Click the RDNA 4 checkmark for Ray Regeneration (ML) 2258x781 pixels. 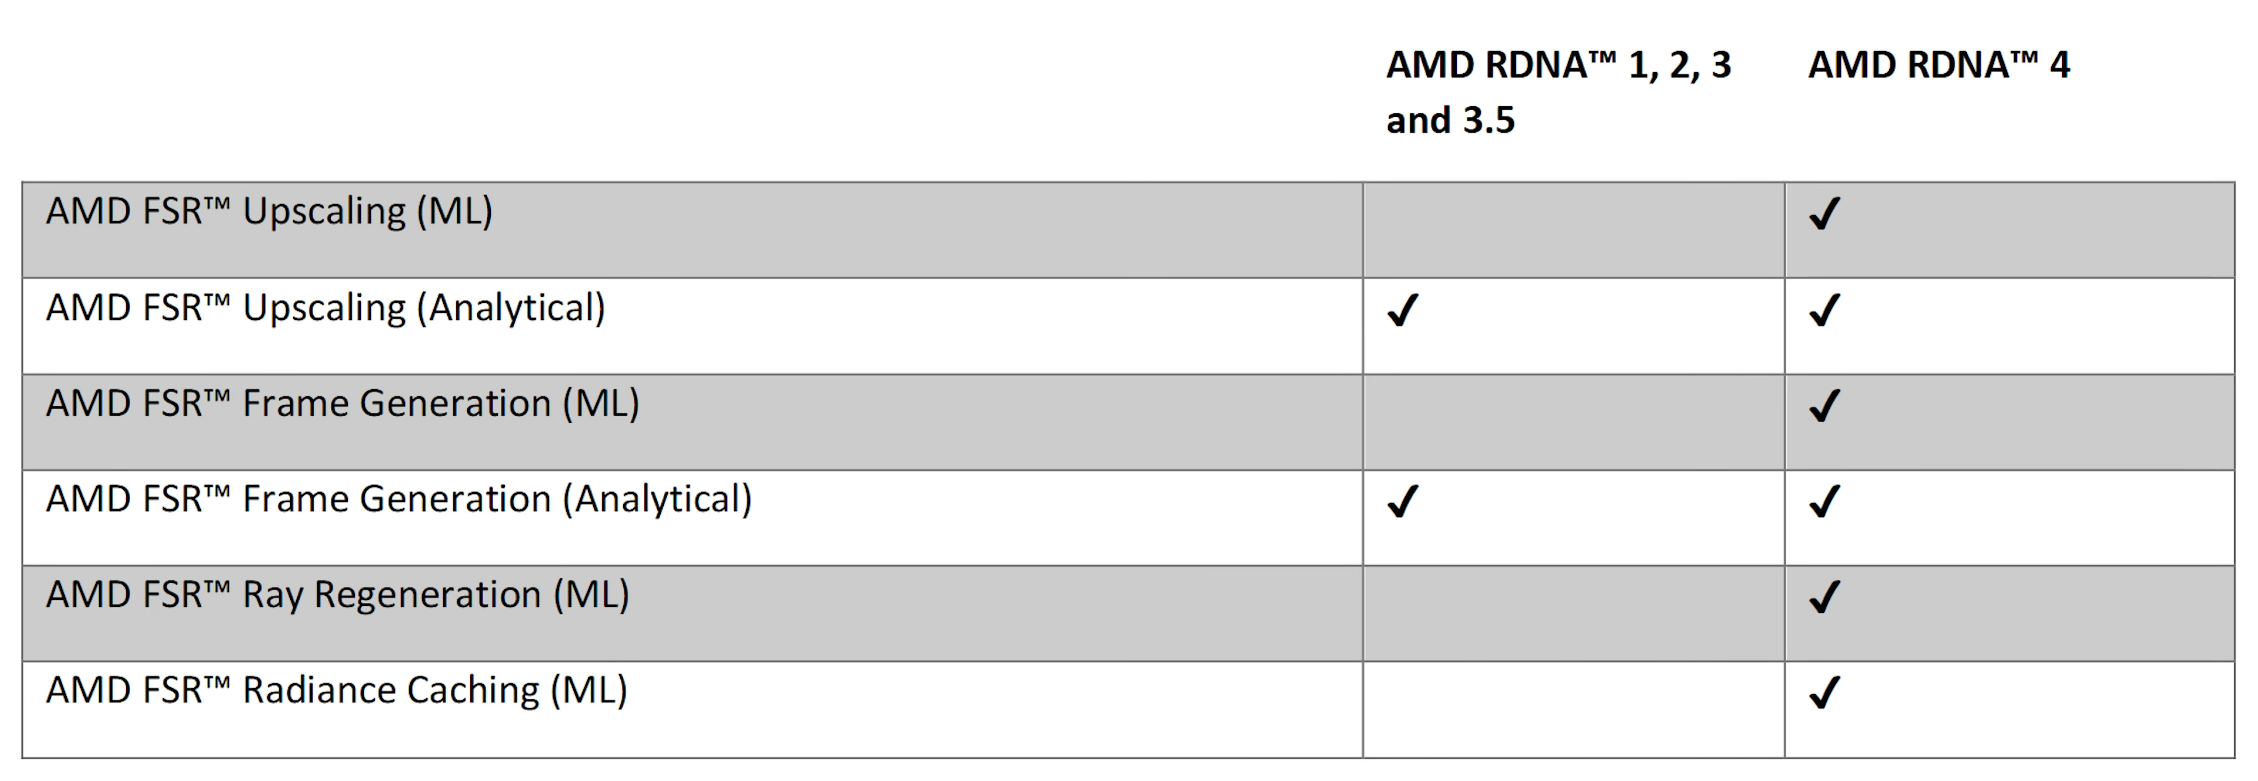[x=1825, y=597]
